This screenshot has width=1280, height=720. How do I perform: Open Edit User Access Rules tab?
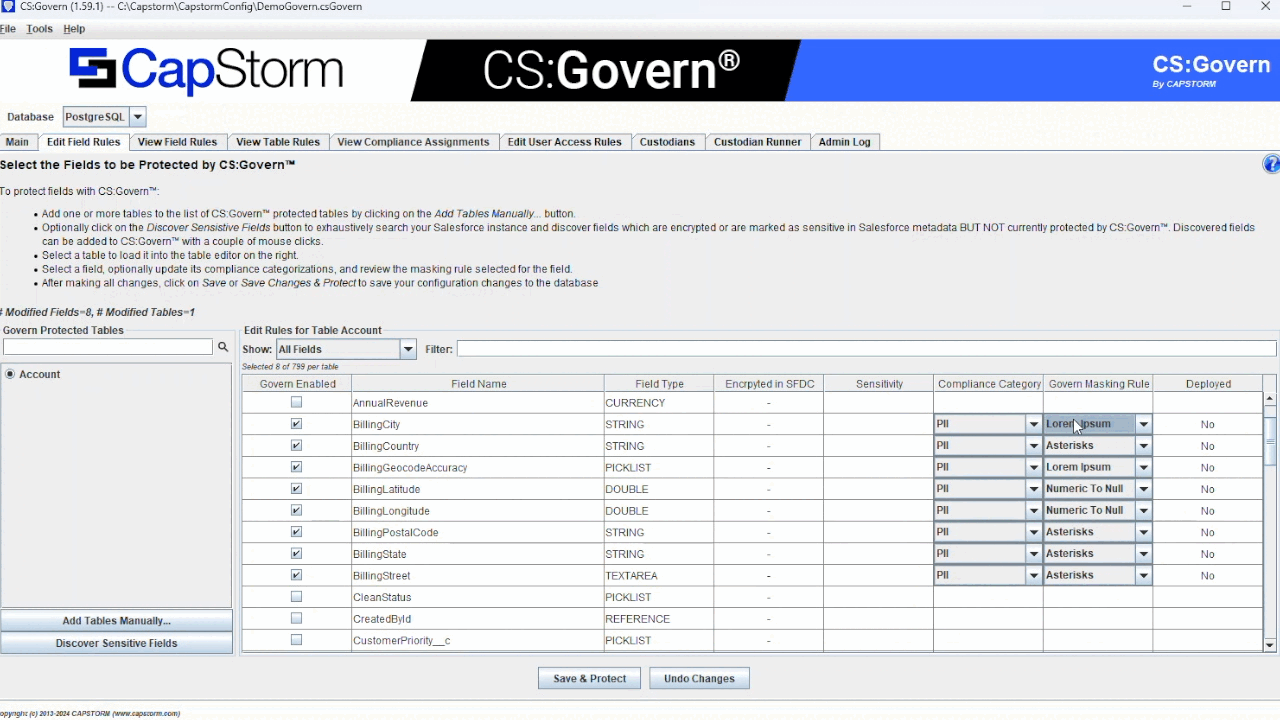point(564,142)
